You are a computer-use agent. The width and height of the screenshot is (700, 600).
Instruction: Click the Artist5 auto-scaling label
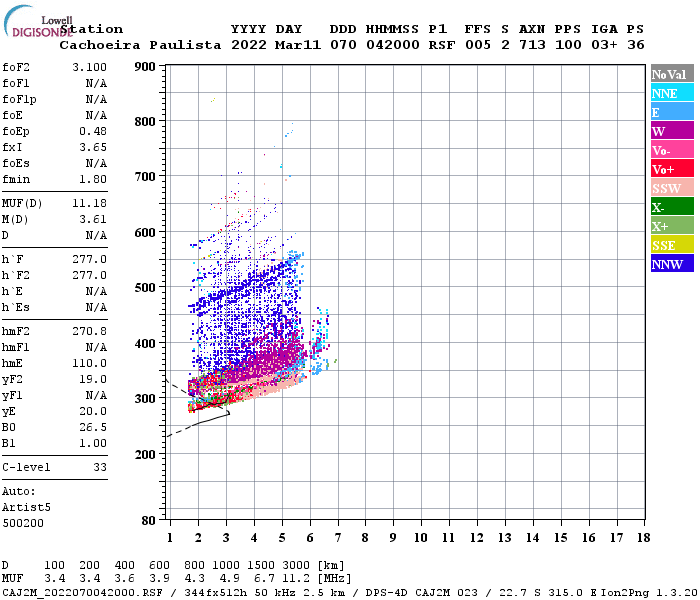click(26, 508)
